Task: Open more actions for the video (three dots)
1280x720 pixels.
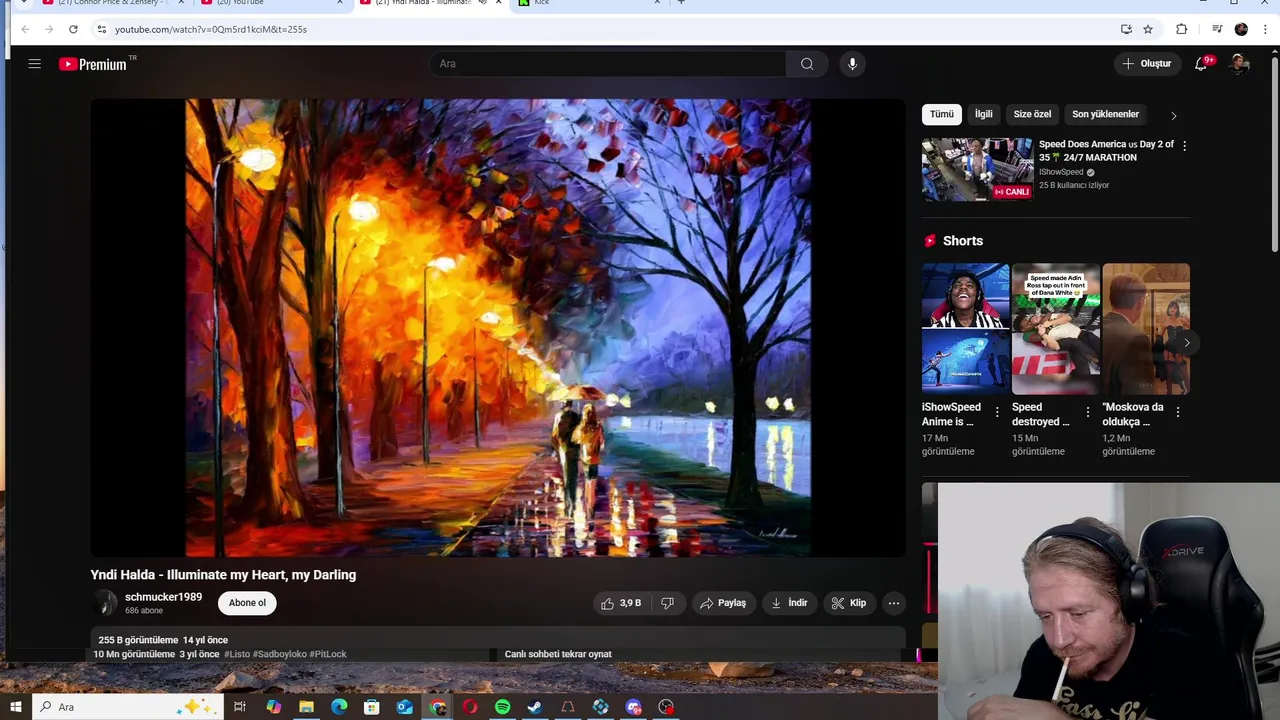Action: pyautogui.click(x=894, y=603)
